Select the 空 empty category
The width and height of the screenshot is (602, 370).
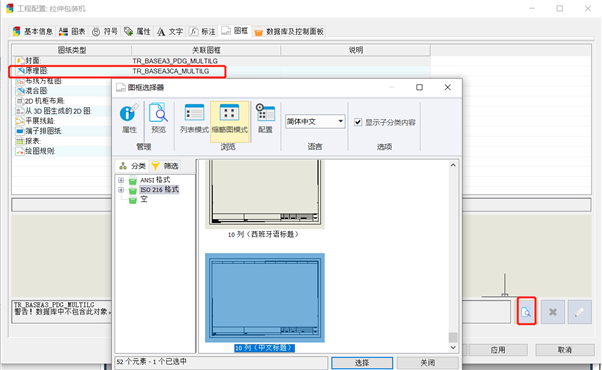[144, 199]
